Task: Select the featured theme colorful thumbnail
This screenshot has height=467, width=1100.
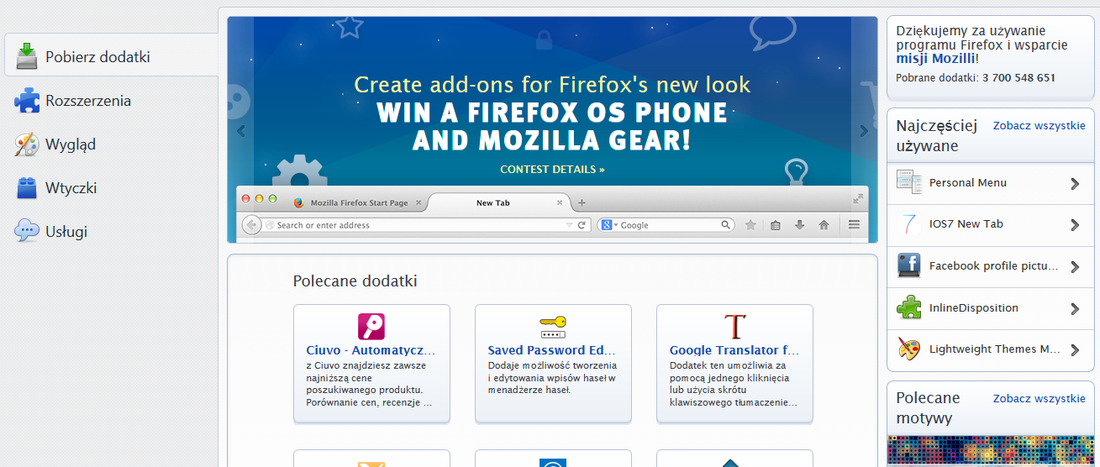Action: [990, 451]
